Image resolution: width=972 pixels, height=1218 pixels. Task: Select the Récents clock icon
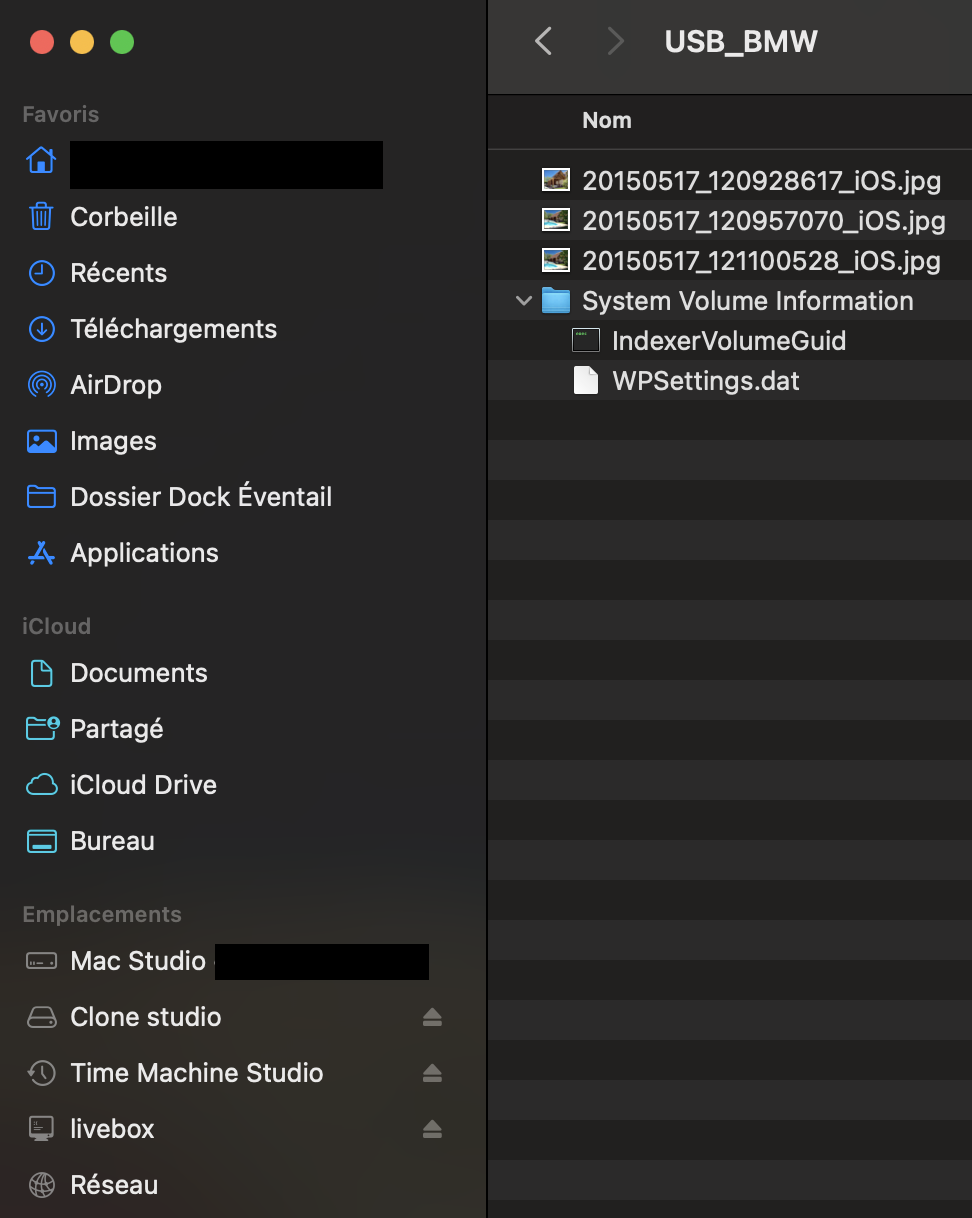click(x=41, y=273)
